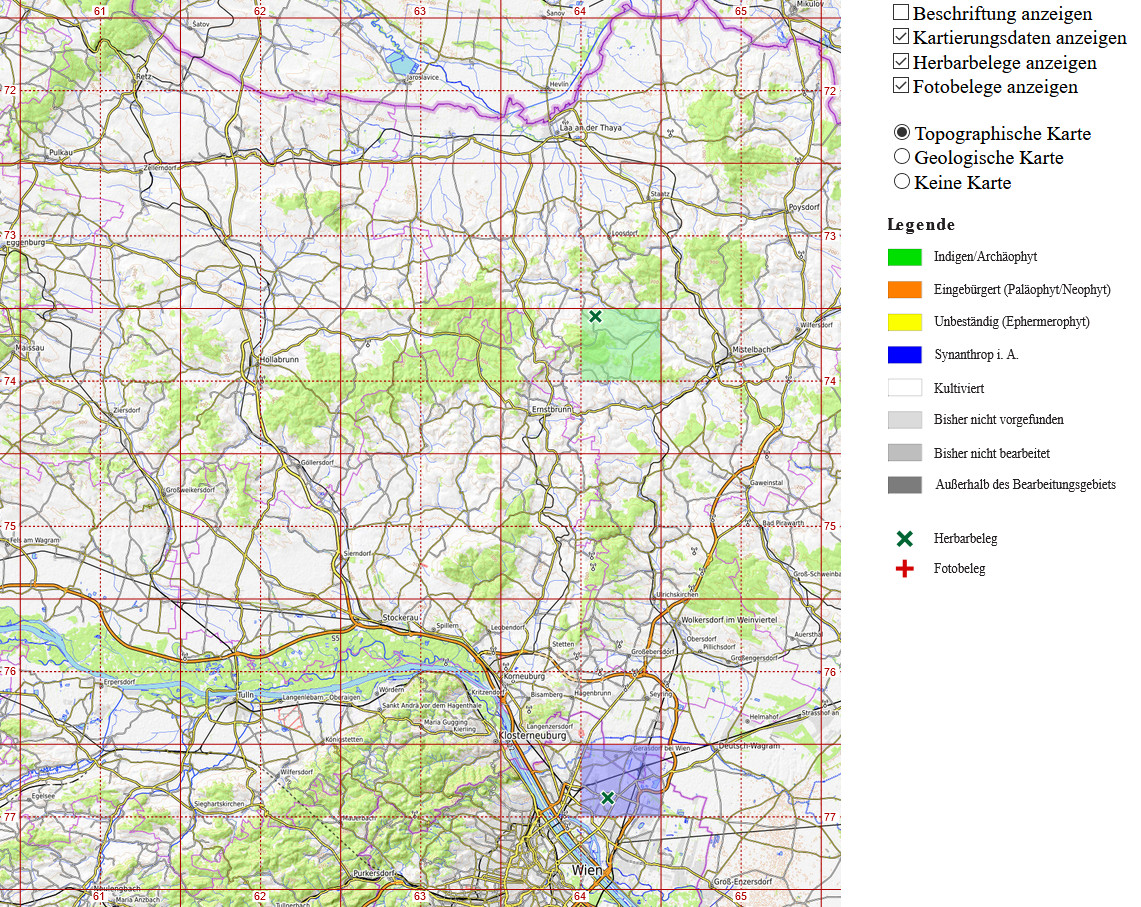Viewport: 1141px width, 907px height.
Task: Select the Topographische Karte radio button
Action: 902,133
